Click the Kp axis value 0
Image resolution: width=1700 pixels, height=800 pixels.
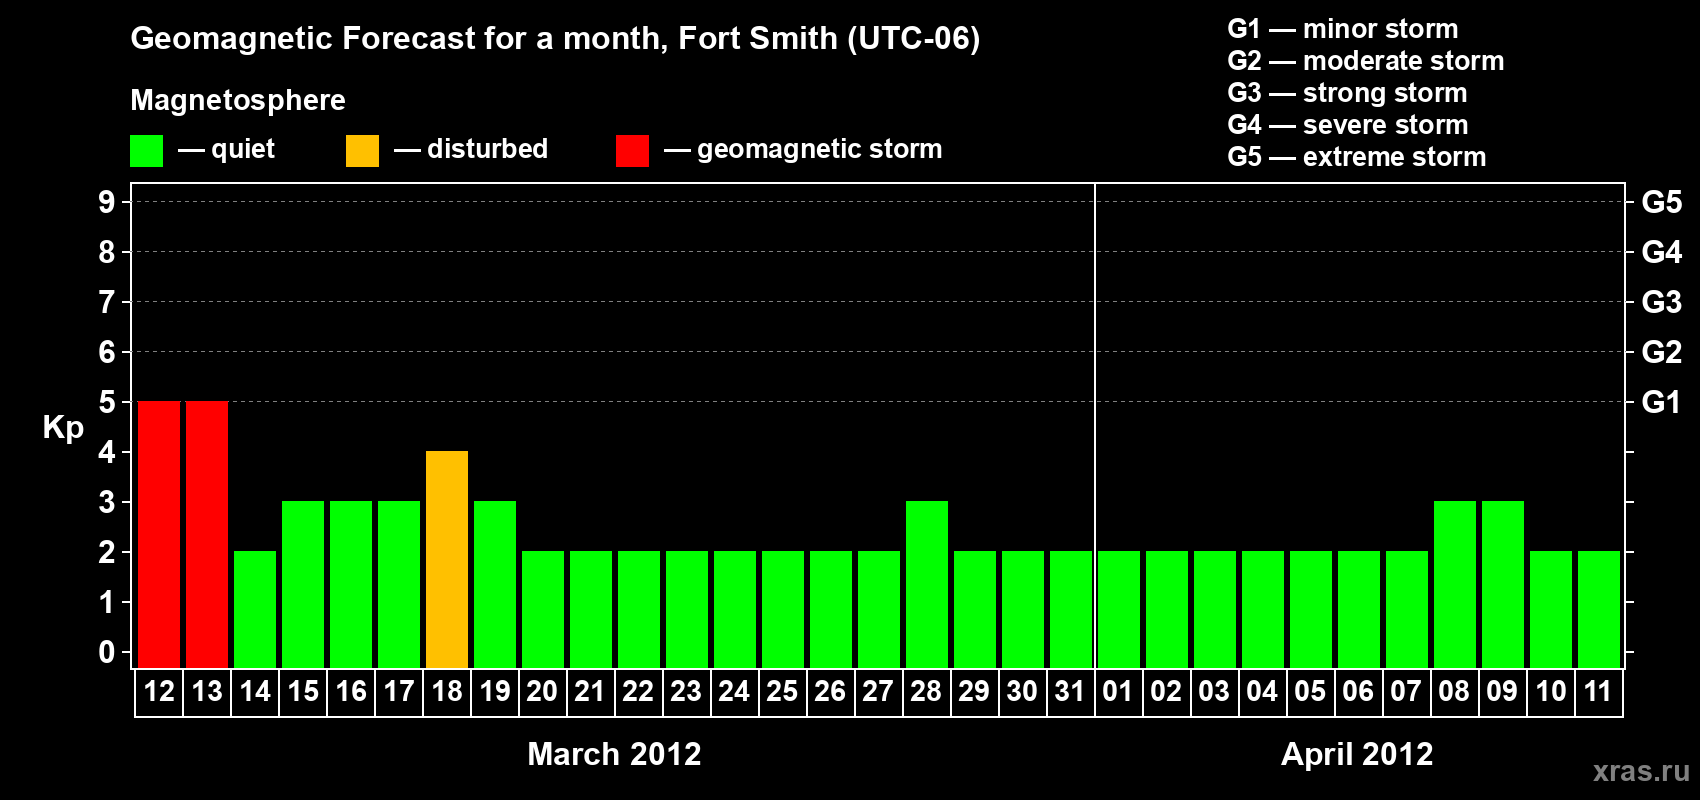click(x=107, y=652)
